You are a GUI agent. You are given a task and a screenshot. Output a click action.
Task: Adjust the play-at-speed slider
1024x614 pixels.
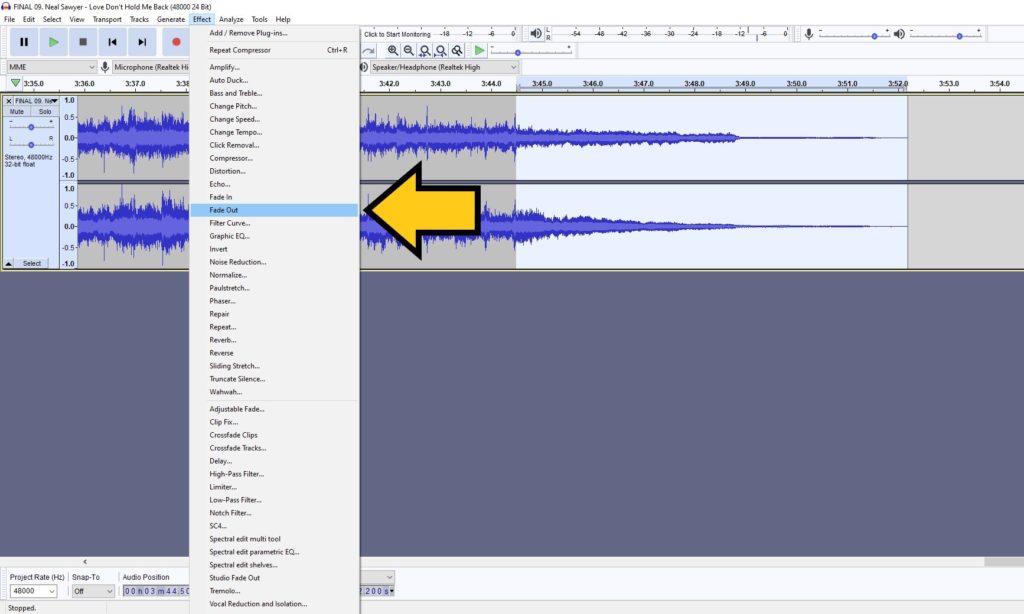[x=530, y=52]
